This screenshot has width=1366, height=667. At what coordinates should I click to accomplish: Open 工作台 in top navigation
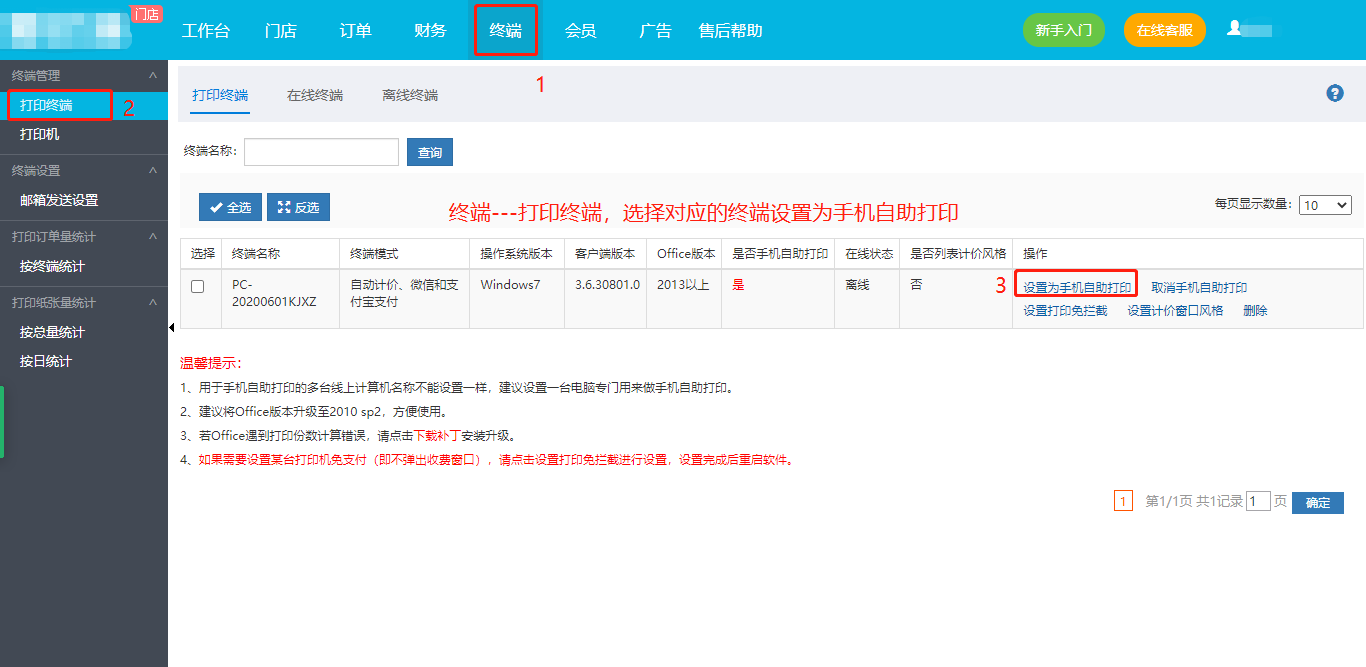click(206, 30)
